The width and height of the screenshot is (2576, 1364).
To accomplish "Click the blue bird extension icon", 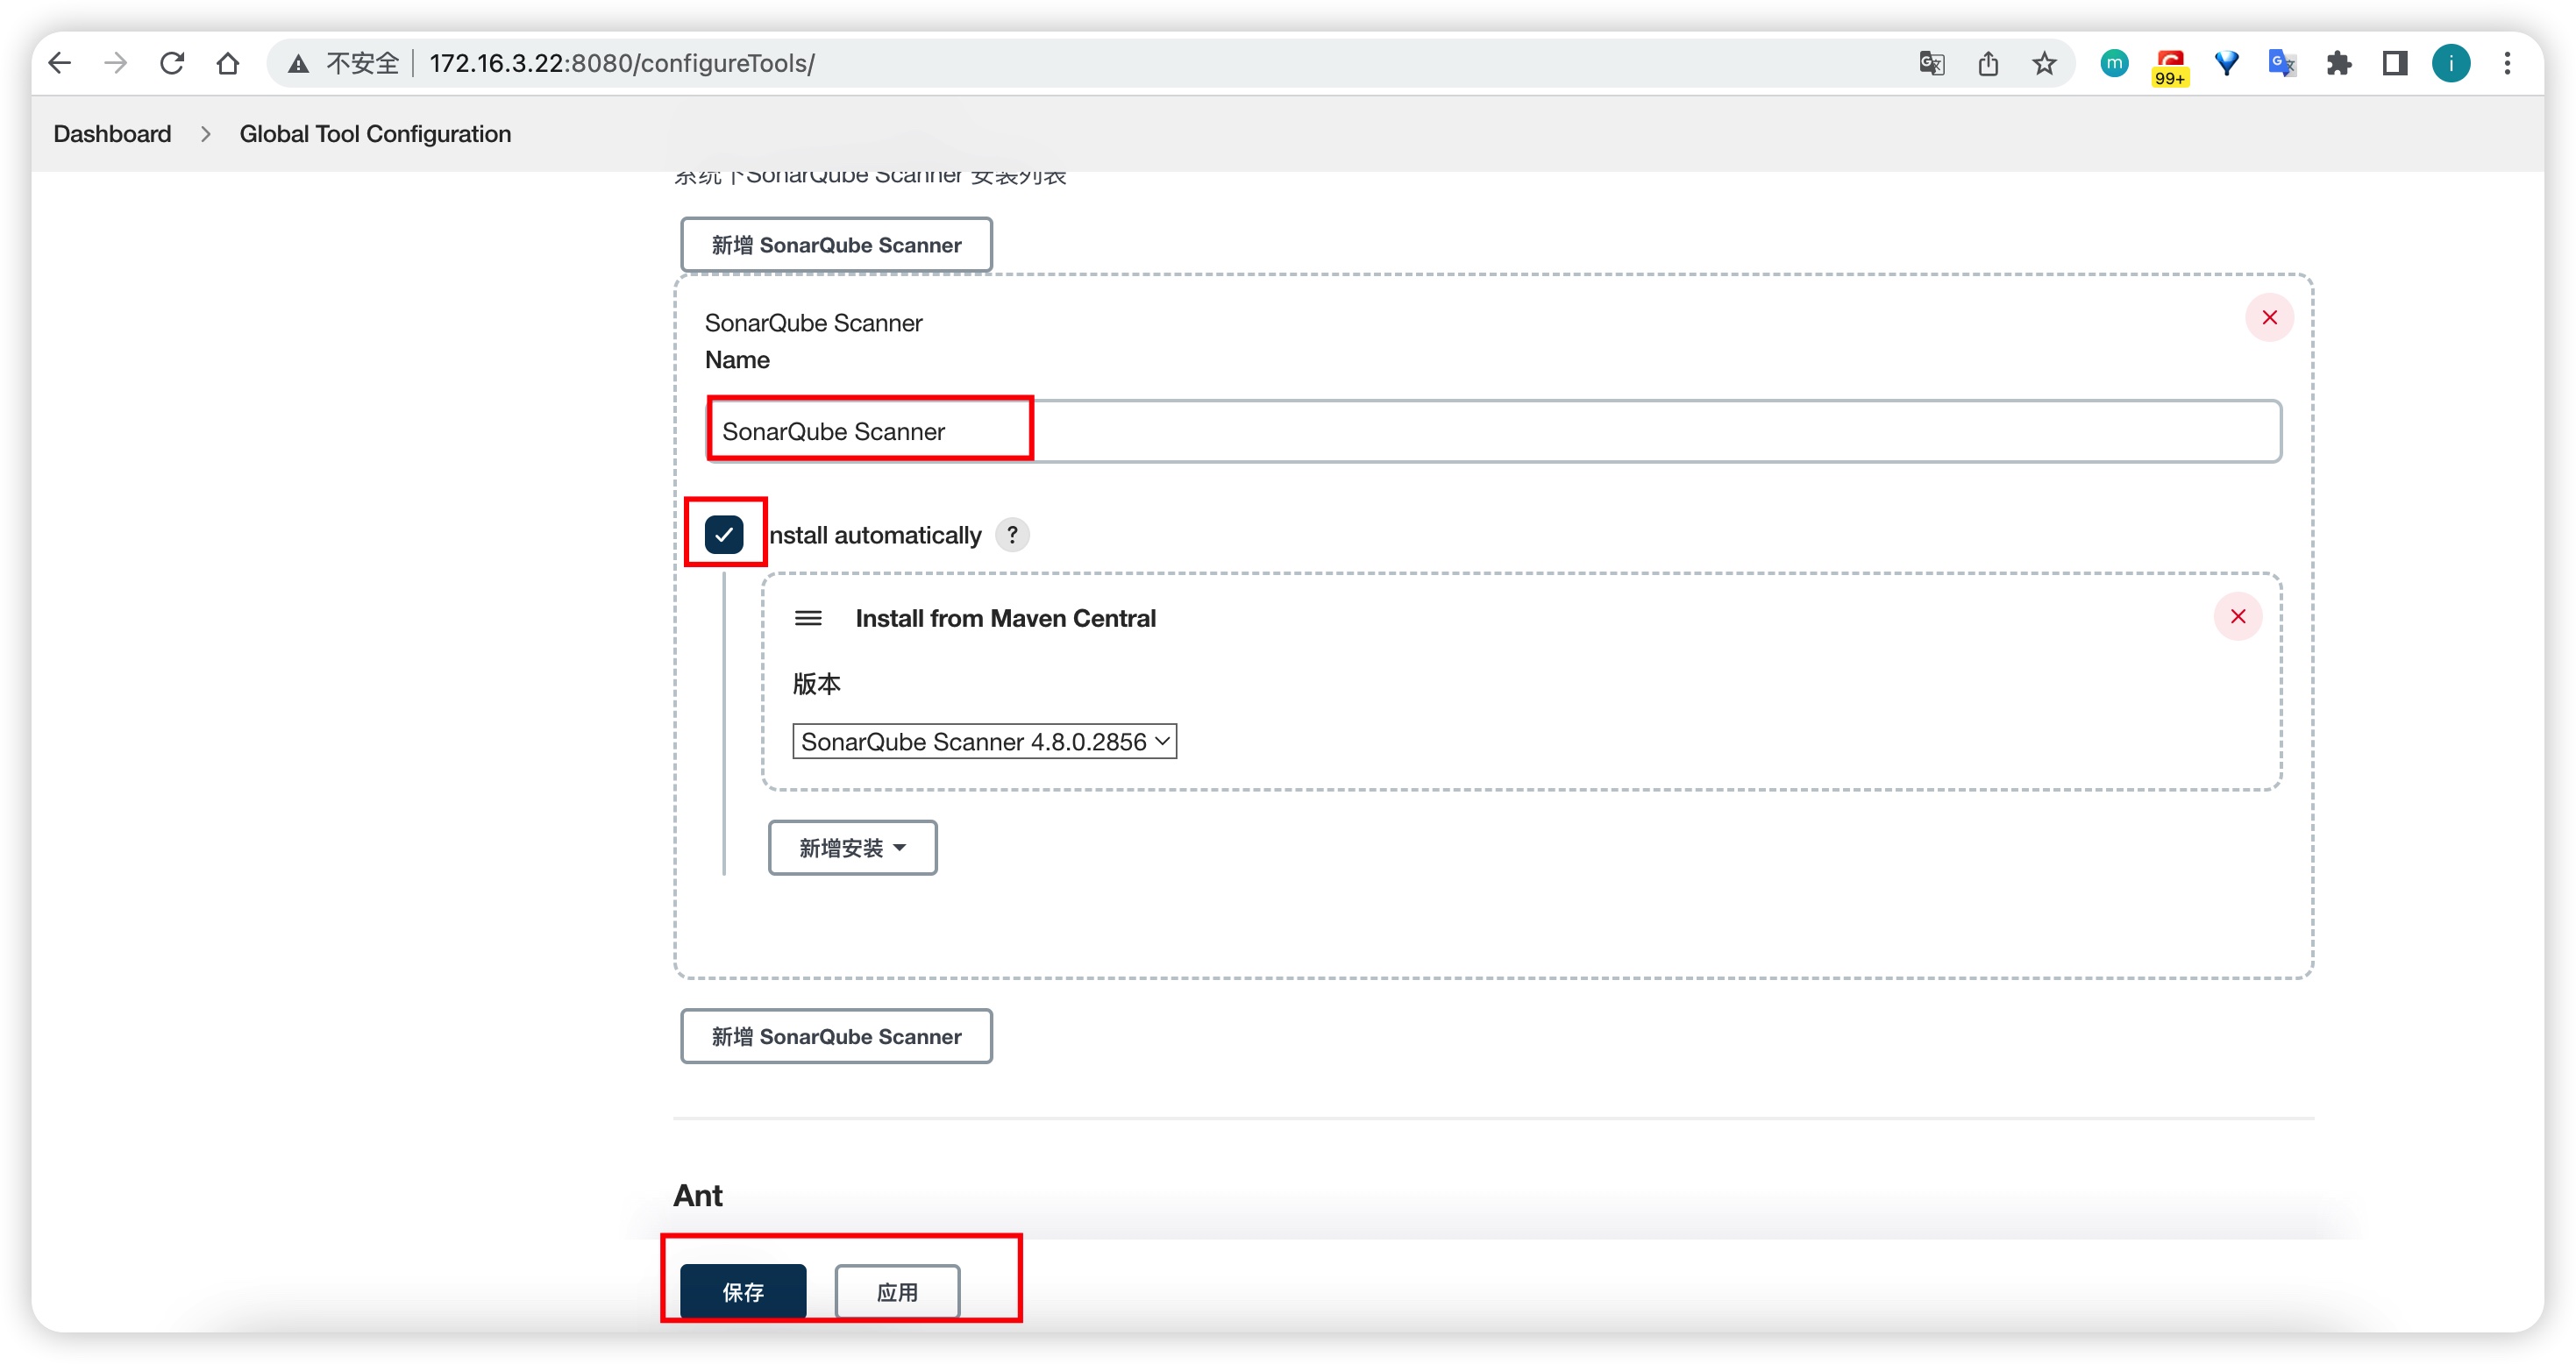I will coord(2226,63).
